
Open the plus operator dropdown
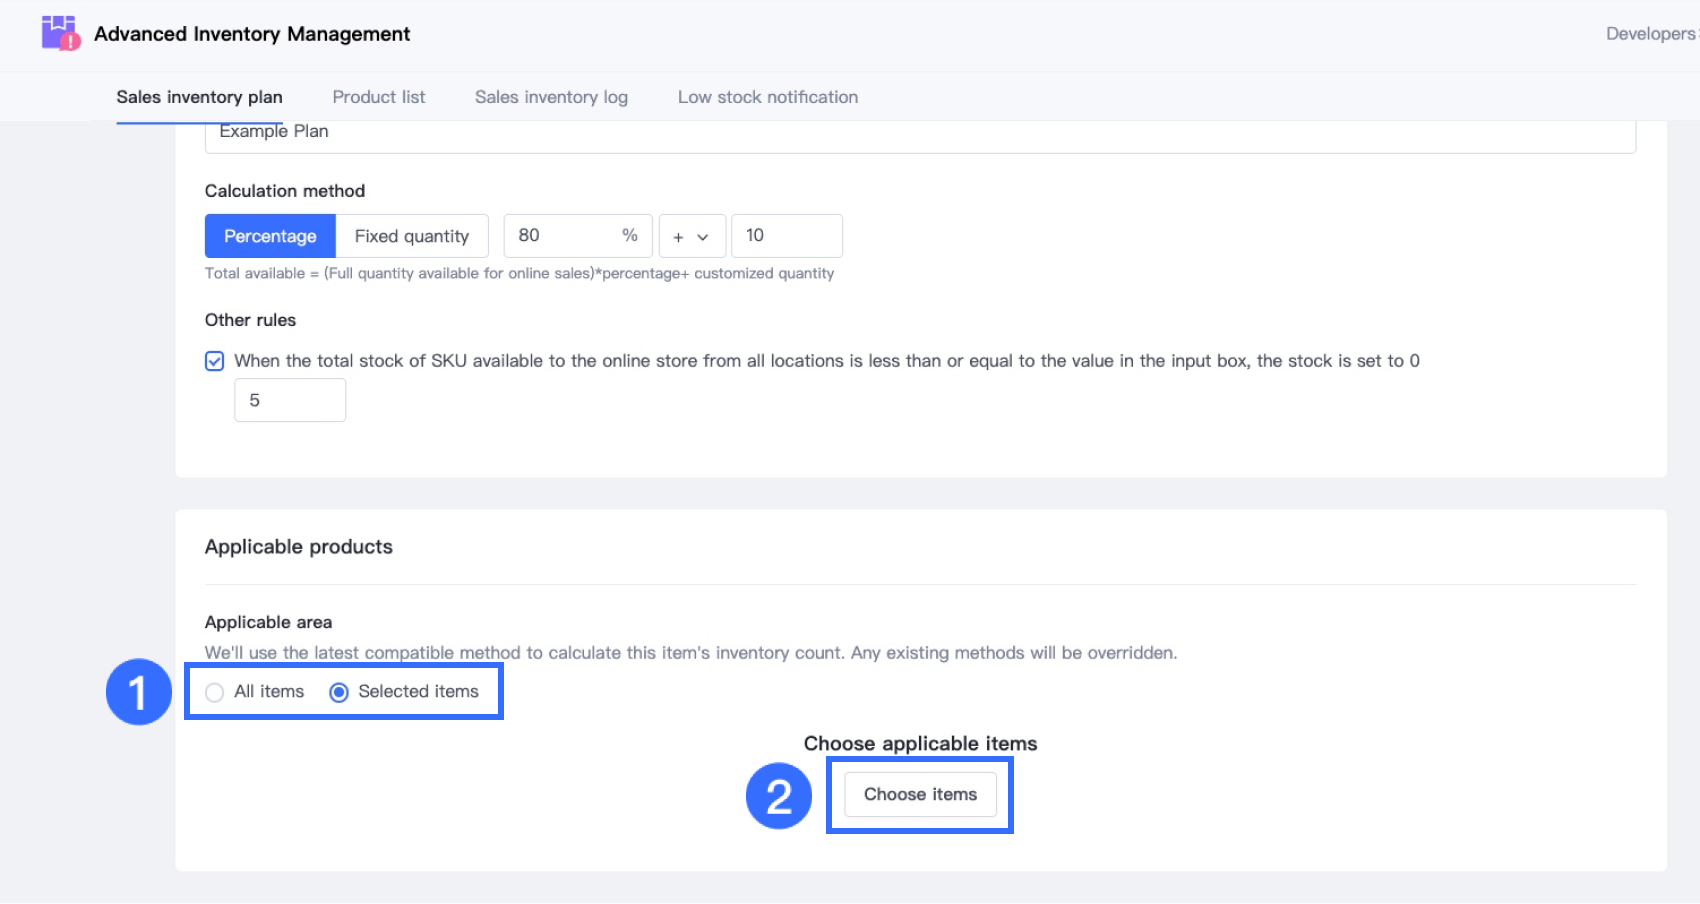coord(691,237)
